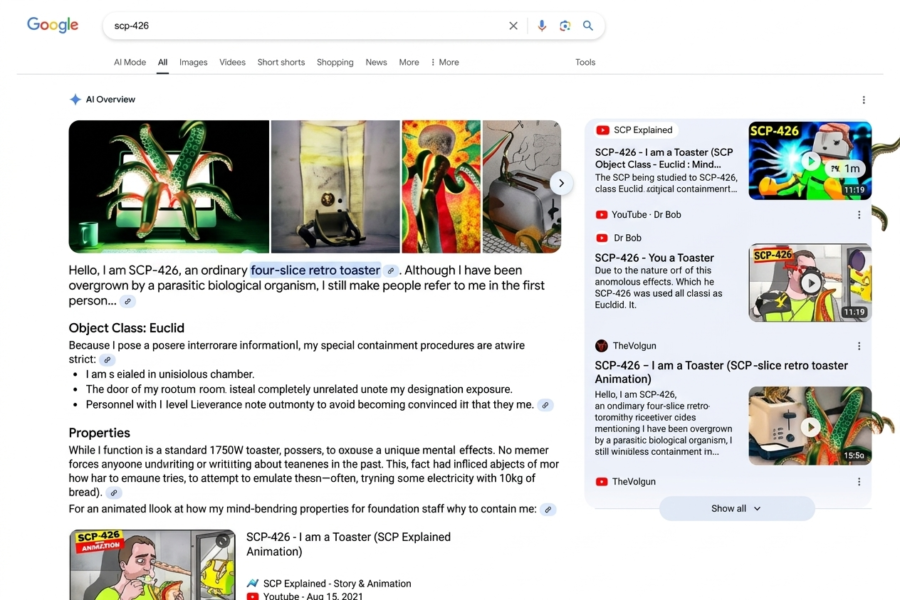Click SCP Explained - Story & Animation channel icon
The image size is (900, 600).
point(253,583)
